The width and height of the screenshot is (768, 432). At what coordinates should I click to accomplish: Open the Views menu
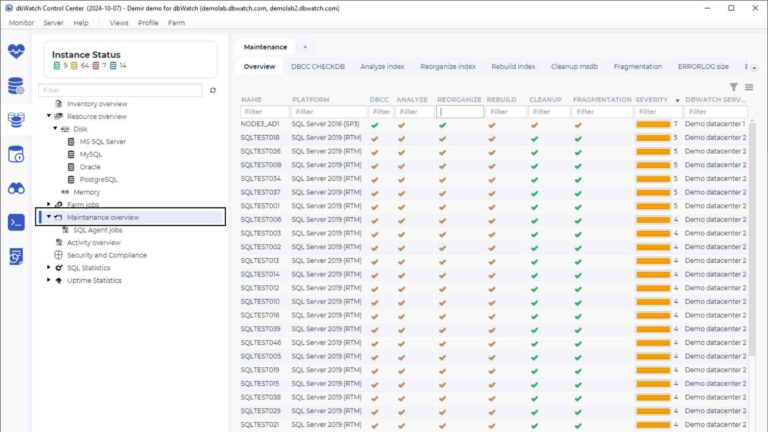[x=119, y=23]
